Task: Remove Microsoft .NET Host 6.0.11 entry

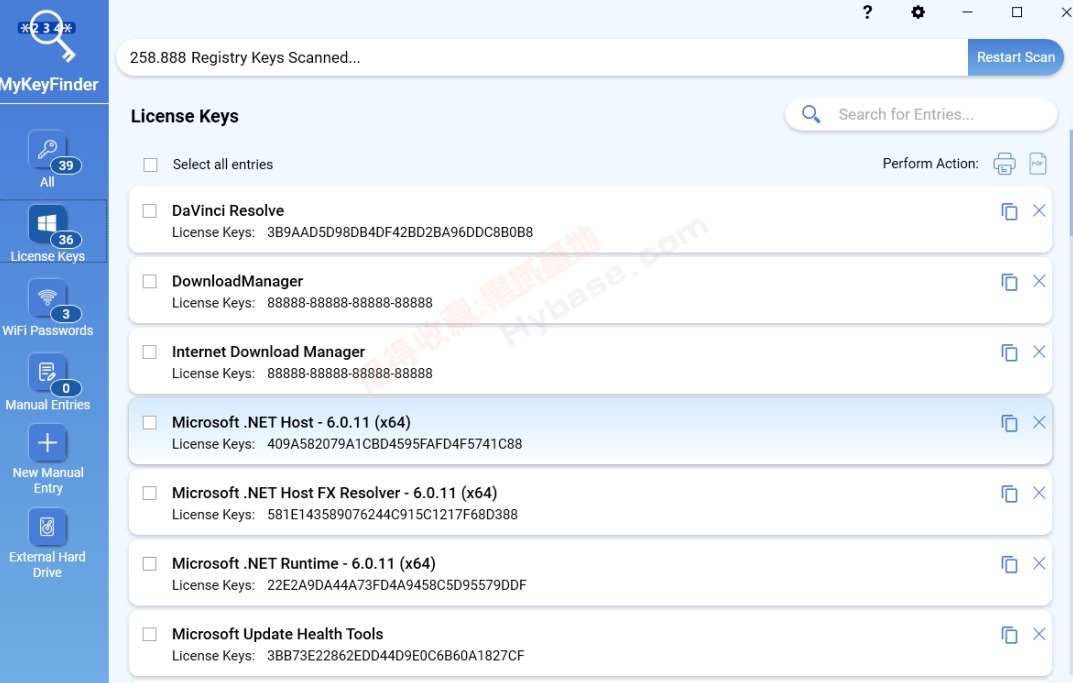Action: click(1039, 422)
